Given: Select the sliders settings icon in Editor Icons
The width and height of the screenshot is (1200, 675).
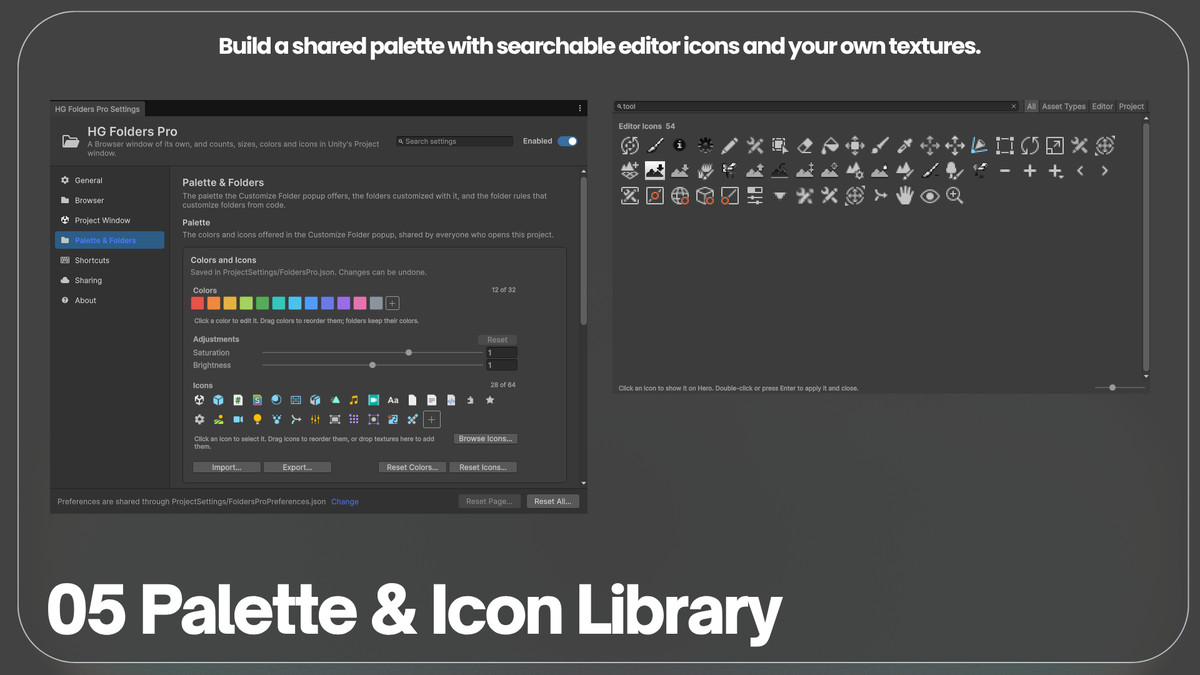Looking at the screenshot, I should tap(755, 196).
